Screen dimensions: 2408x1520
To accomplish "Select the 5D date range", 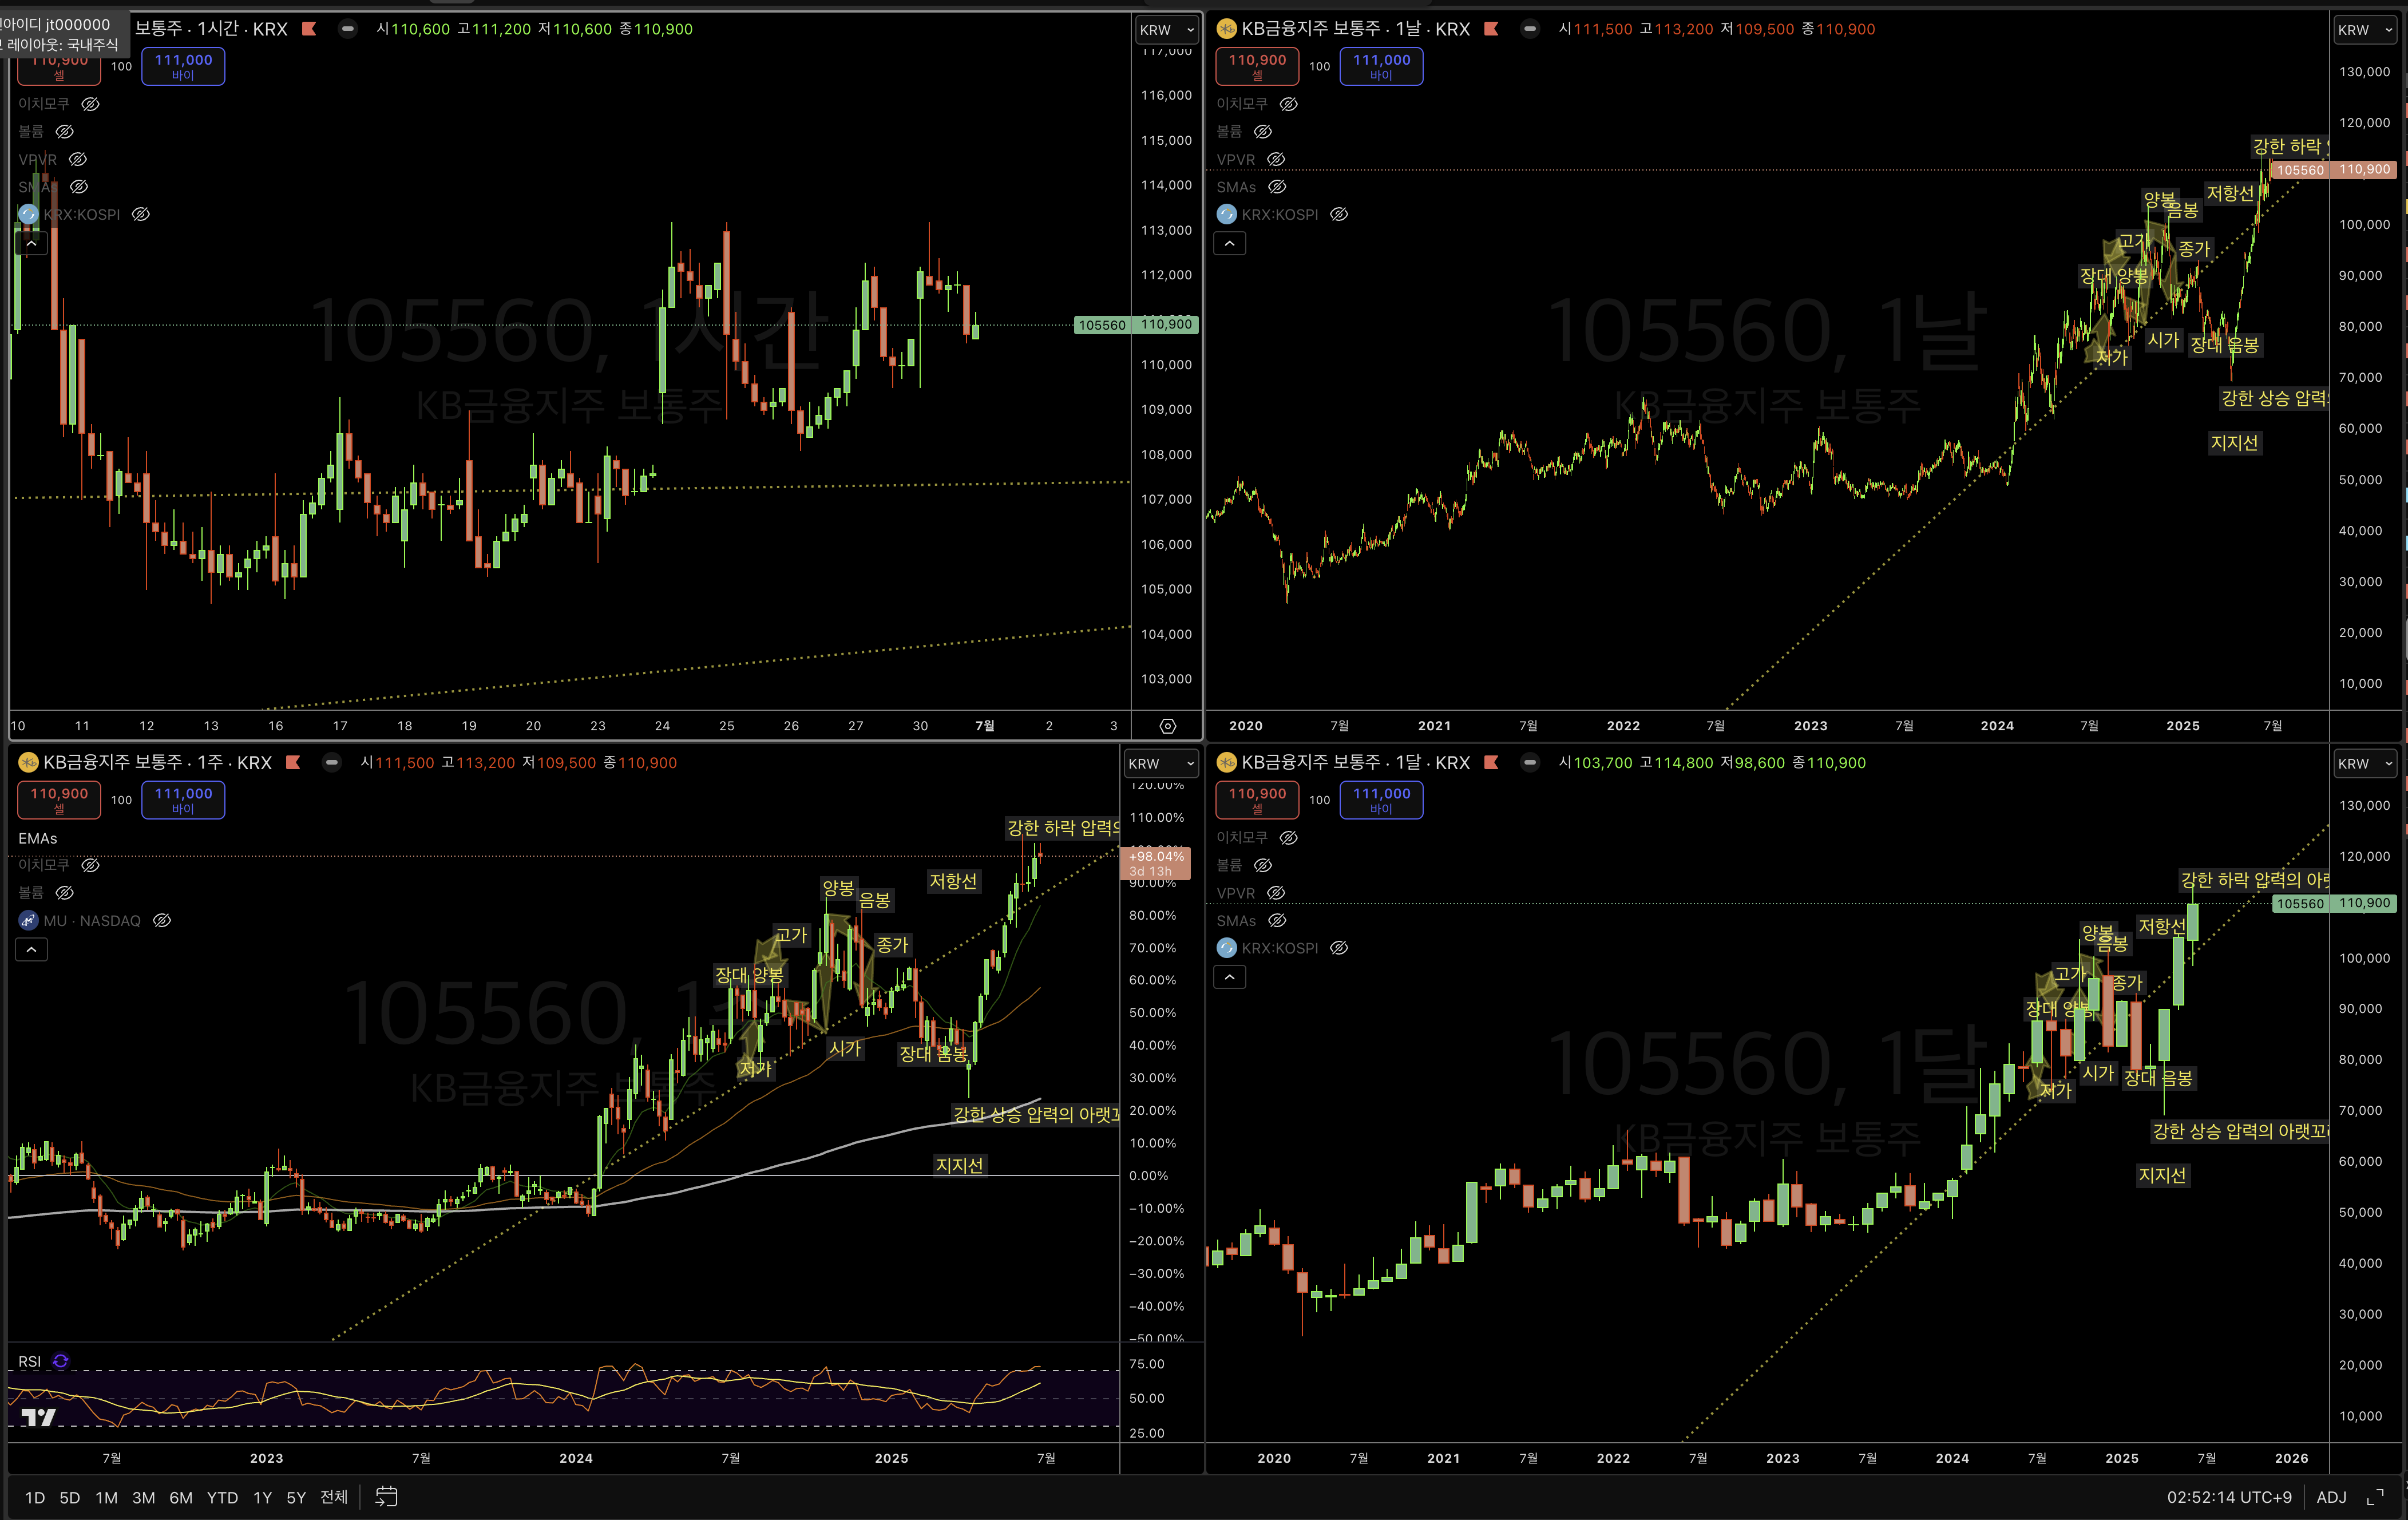I will (x=70, y=1497).
